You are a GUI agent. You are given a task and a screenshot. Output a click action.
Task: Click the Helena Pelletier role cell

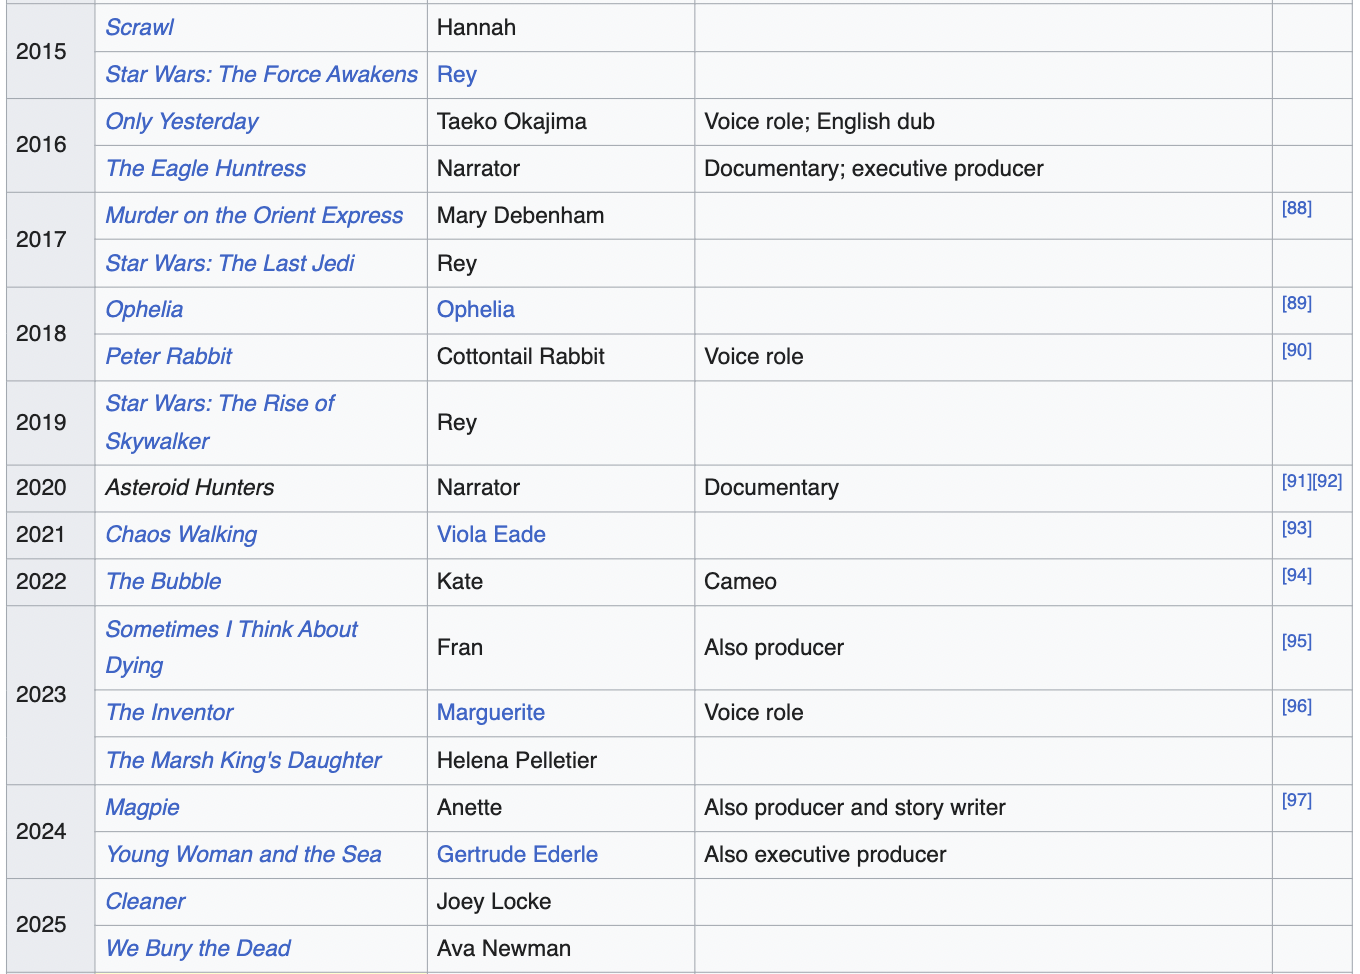click(561, 761)
